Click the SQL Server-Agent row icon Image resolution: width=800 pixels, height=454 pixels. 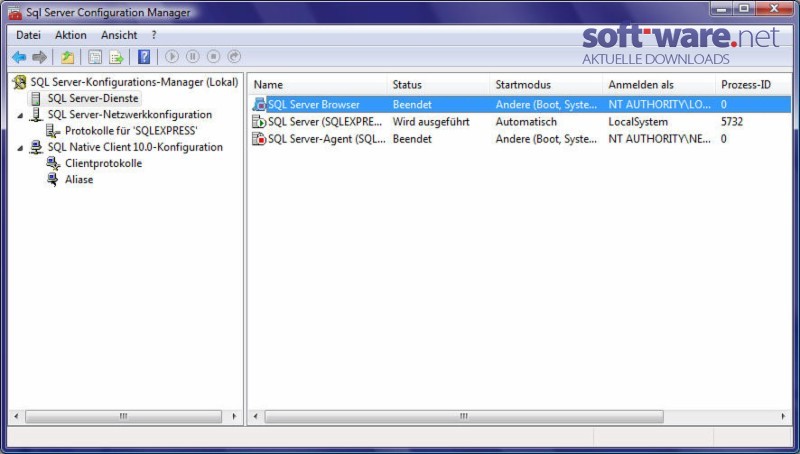(x=259, y=139)
